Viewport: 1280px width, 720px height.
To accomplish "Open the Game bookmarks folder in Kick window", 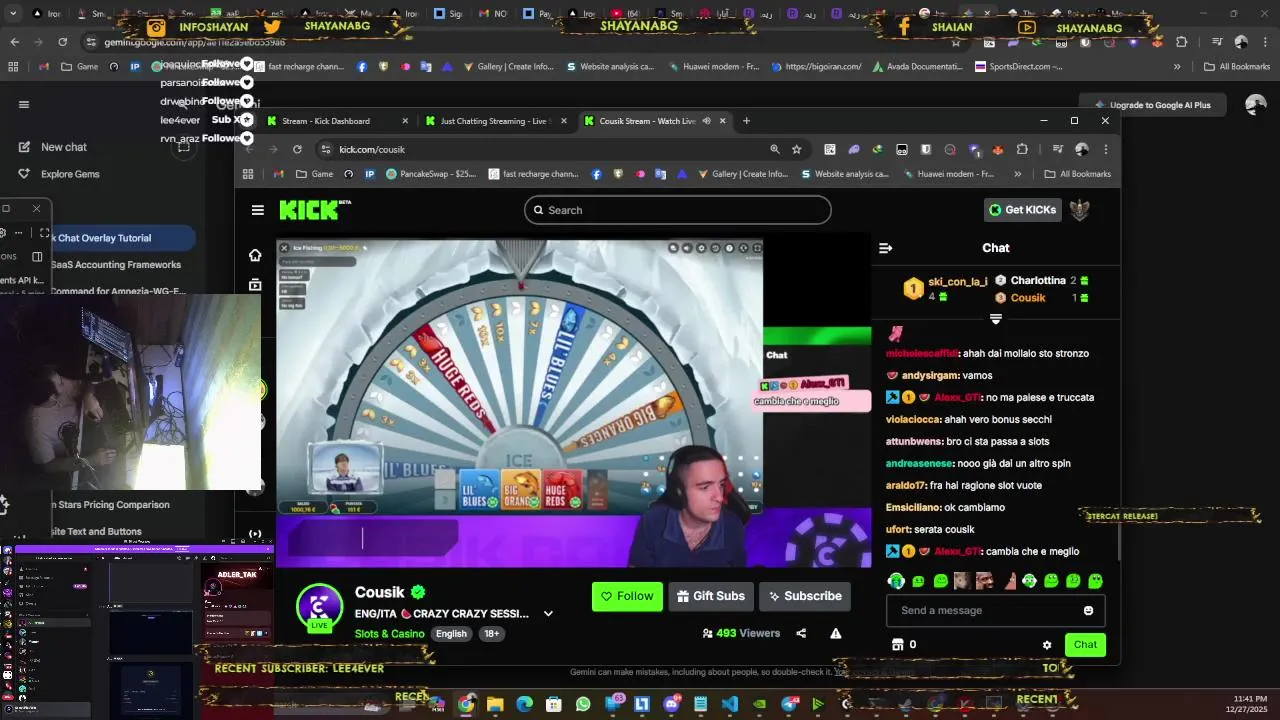I will point(315,174).
